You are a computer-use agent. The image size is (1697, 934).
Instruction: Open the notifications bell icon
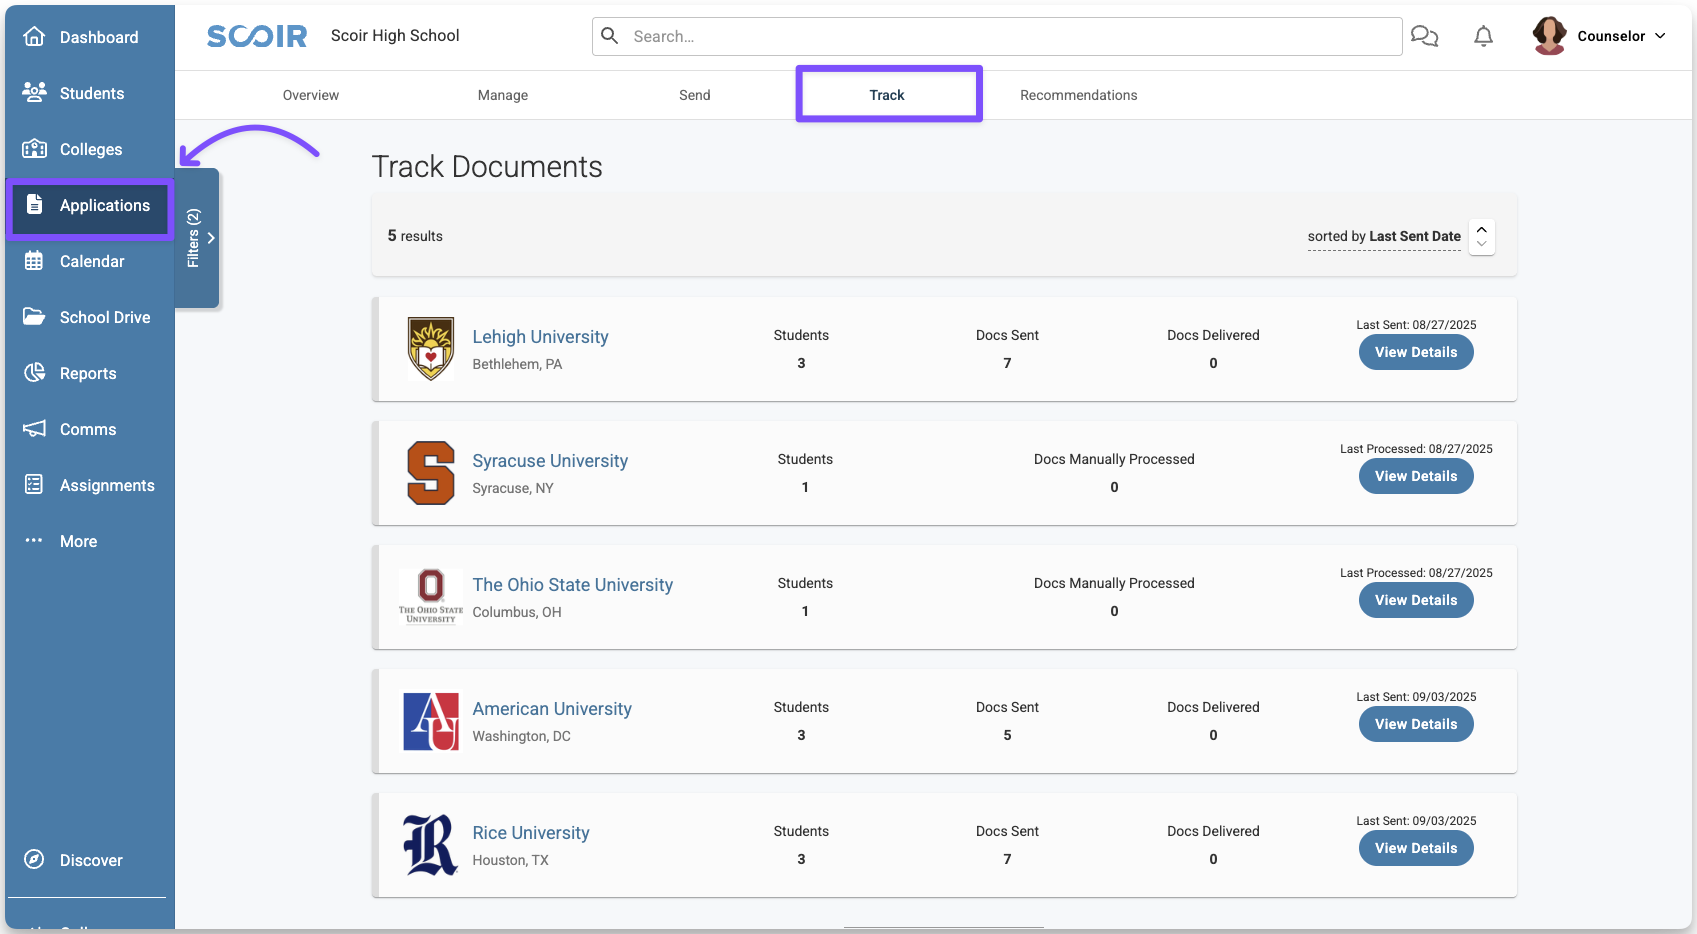(1483, 36)
